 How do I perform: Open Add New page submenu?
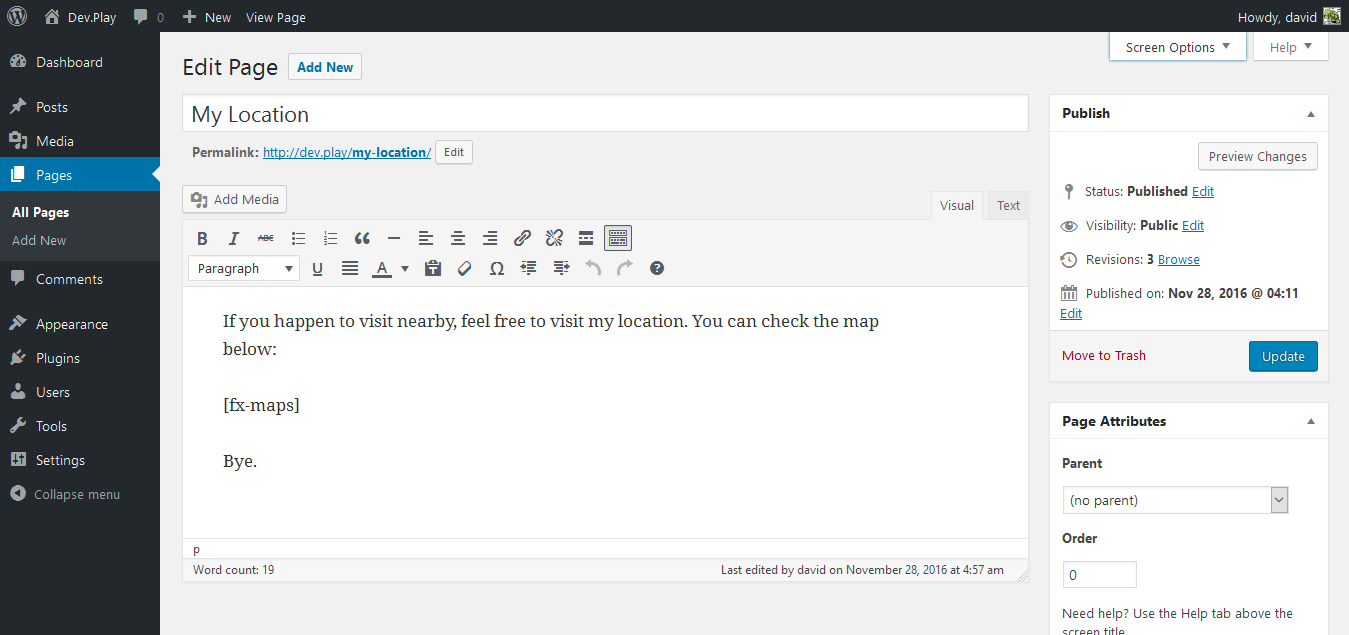39,240
